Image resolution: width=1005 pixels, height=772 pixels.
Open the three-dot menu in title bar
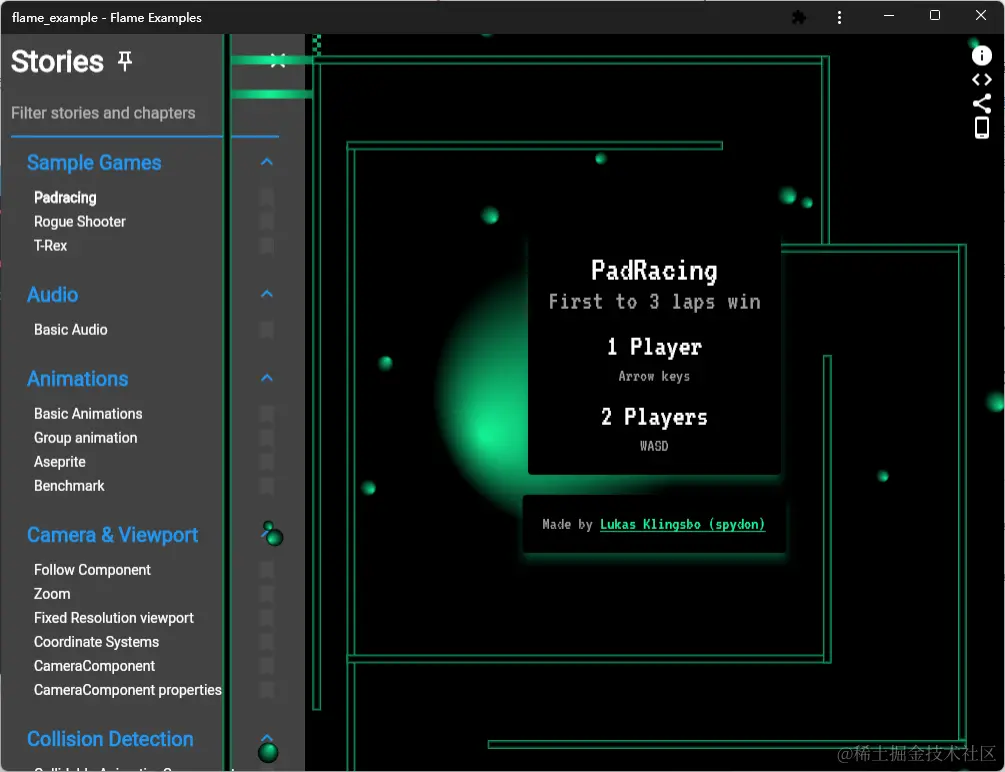click(x=839, y=17)
